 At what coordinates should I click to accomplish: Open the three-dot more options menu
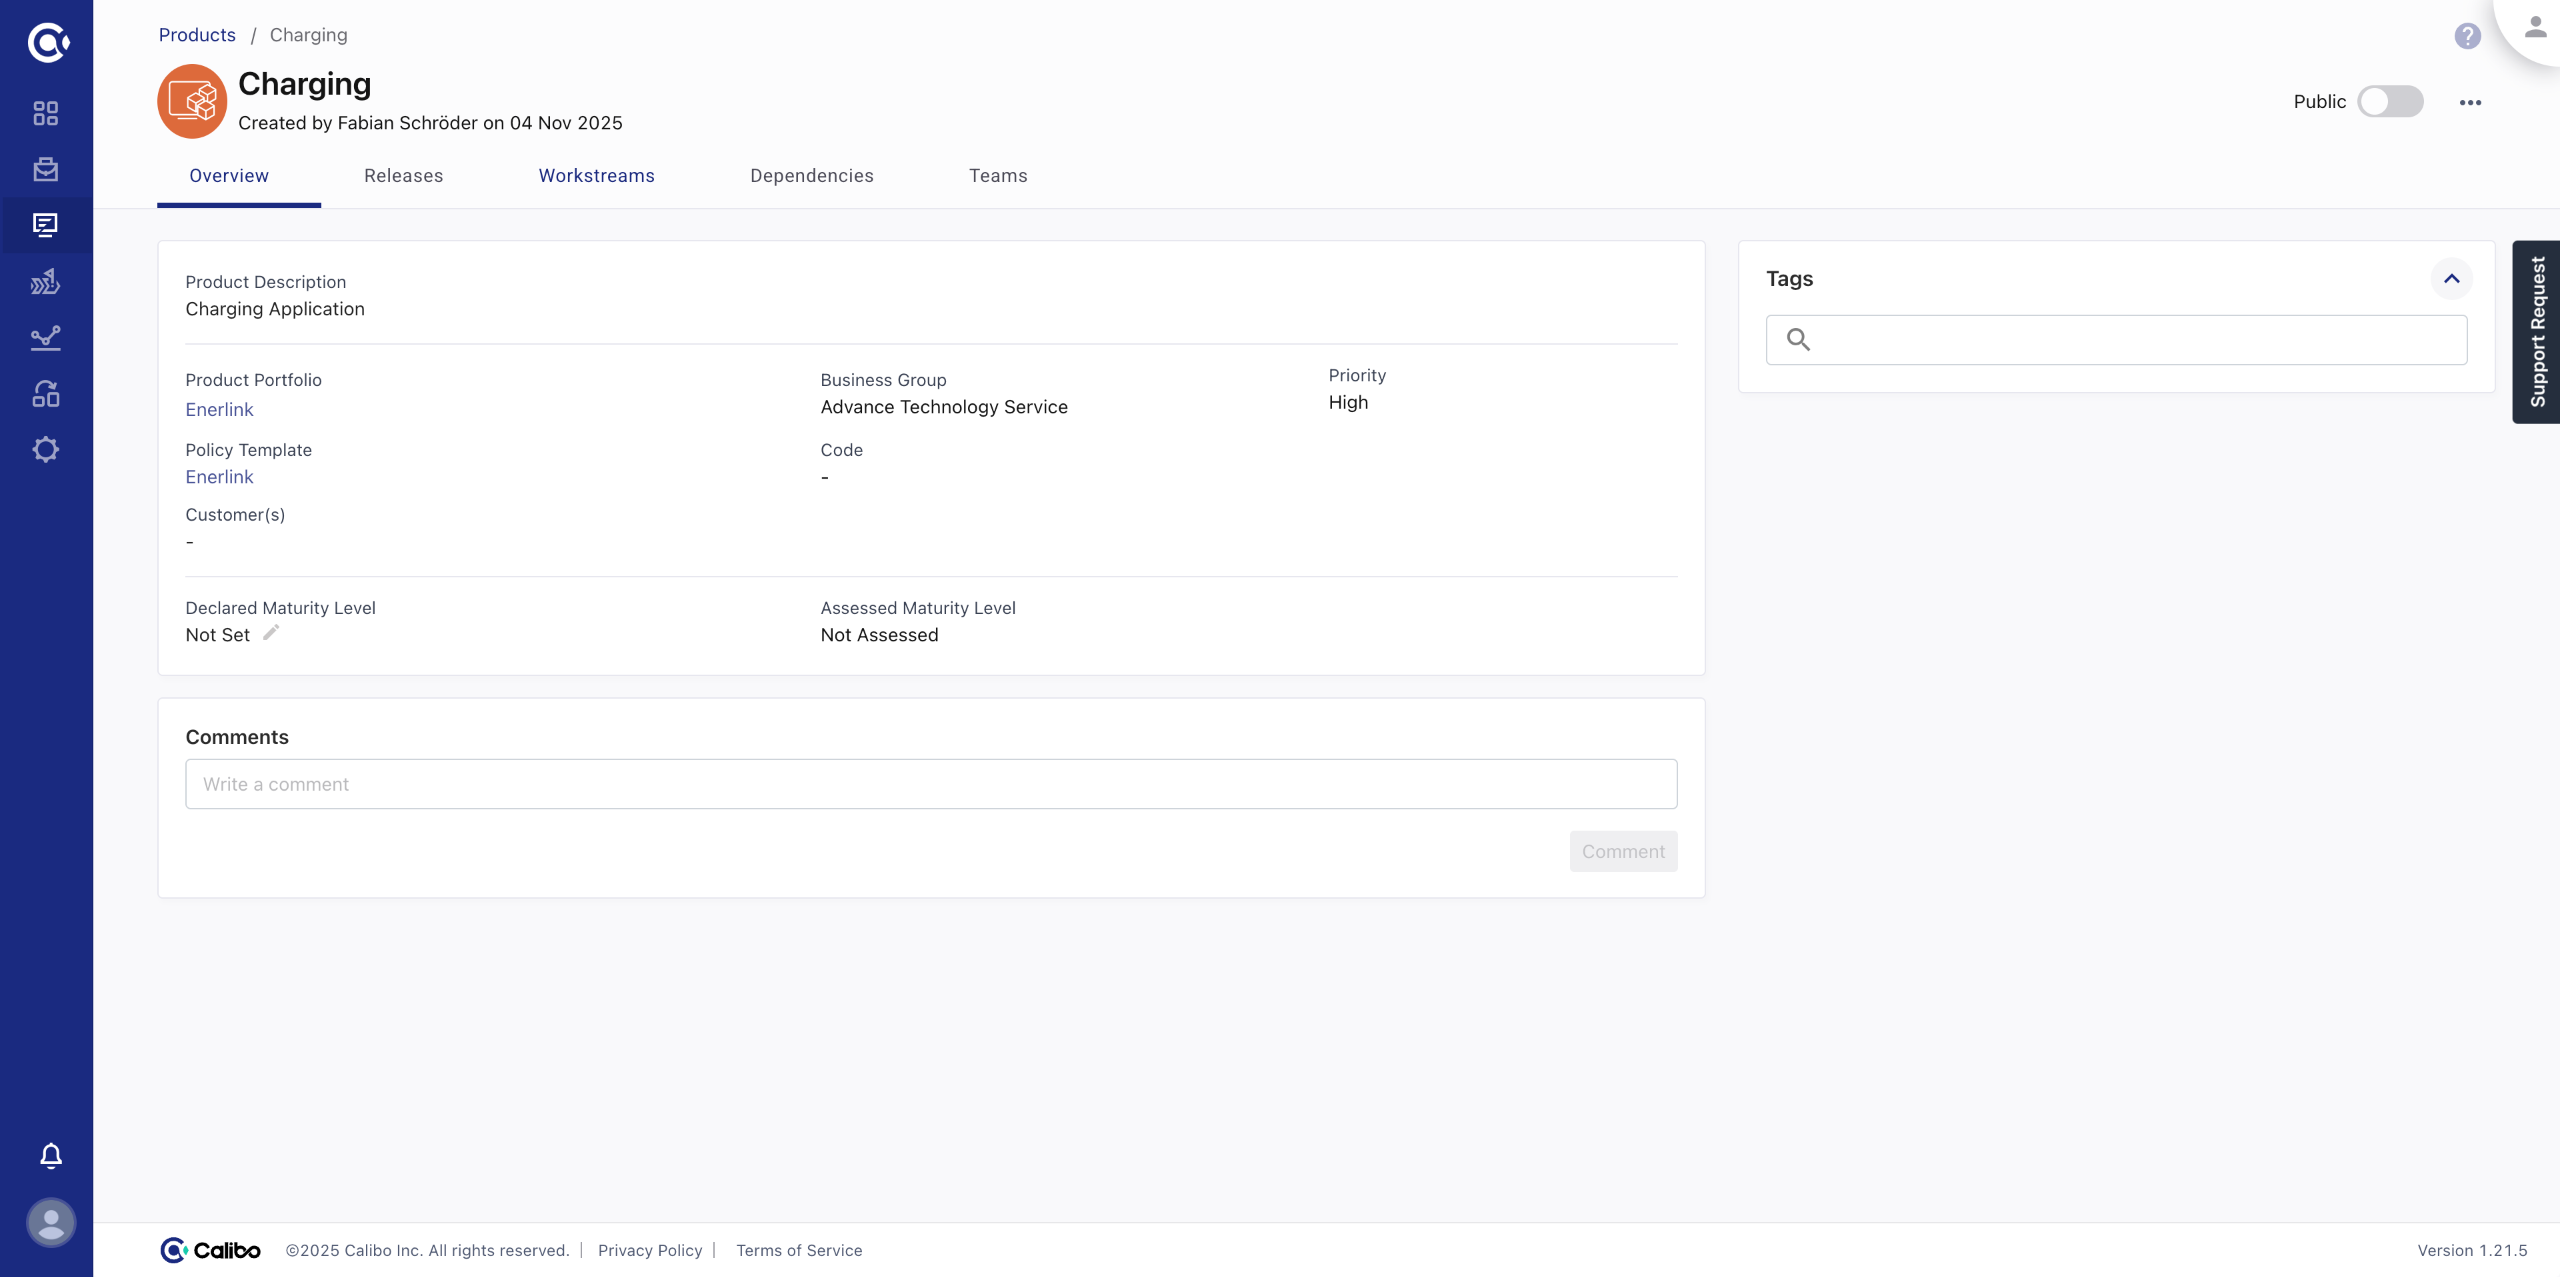tap(2470, 102)
